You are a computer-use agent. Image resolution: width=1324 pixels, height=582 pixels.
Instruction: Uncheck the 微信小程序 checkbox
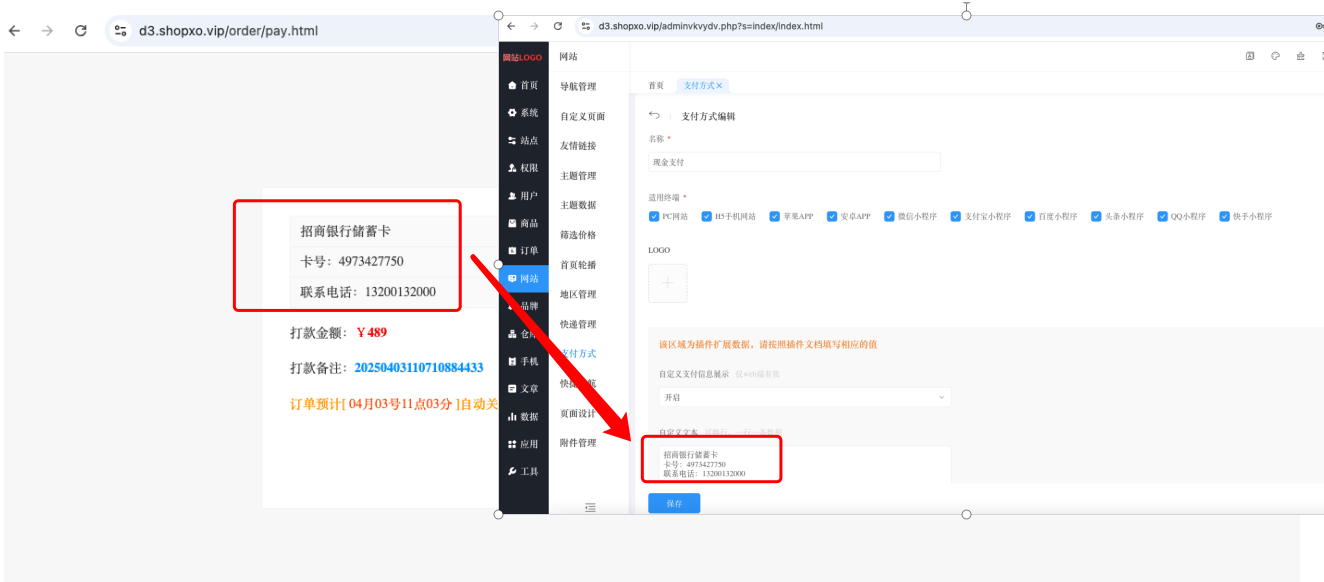coord(889,216)
